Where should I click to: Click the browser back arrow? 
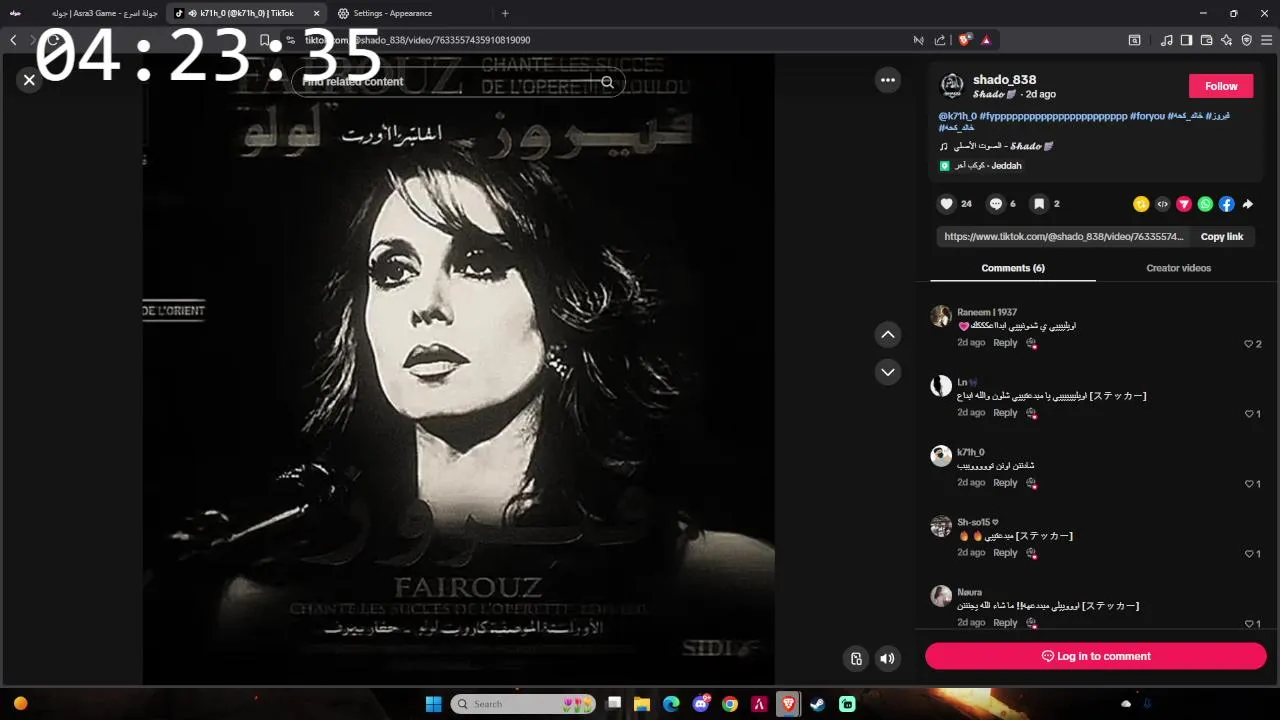click(13, 40)
